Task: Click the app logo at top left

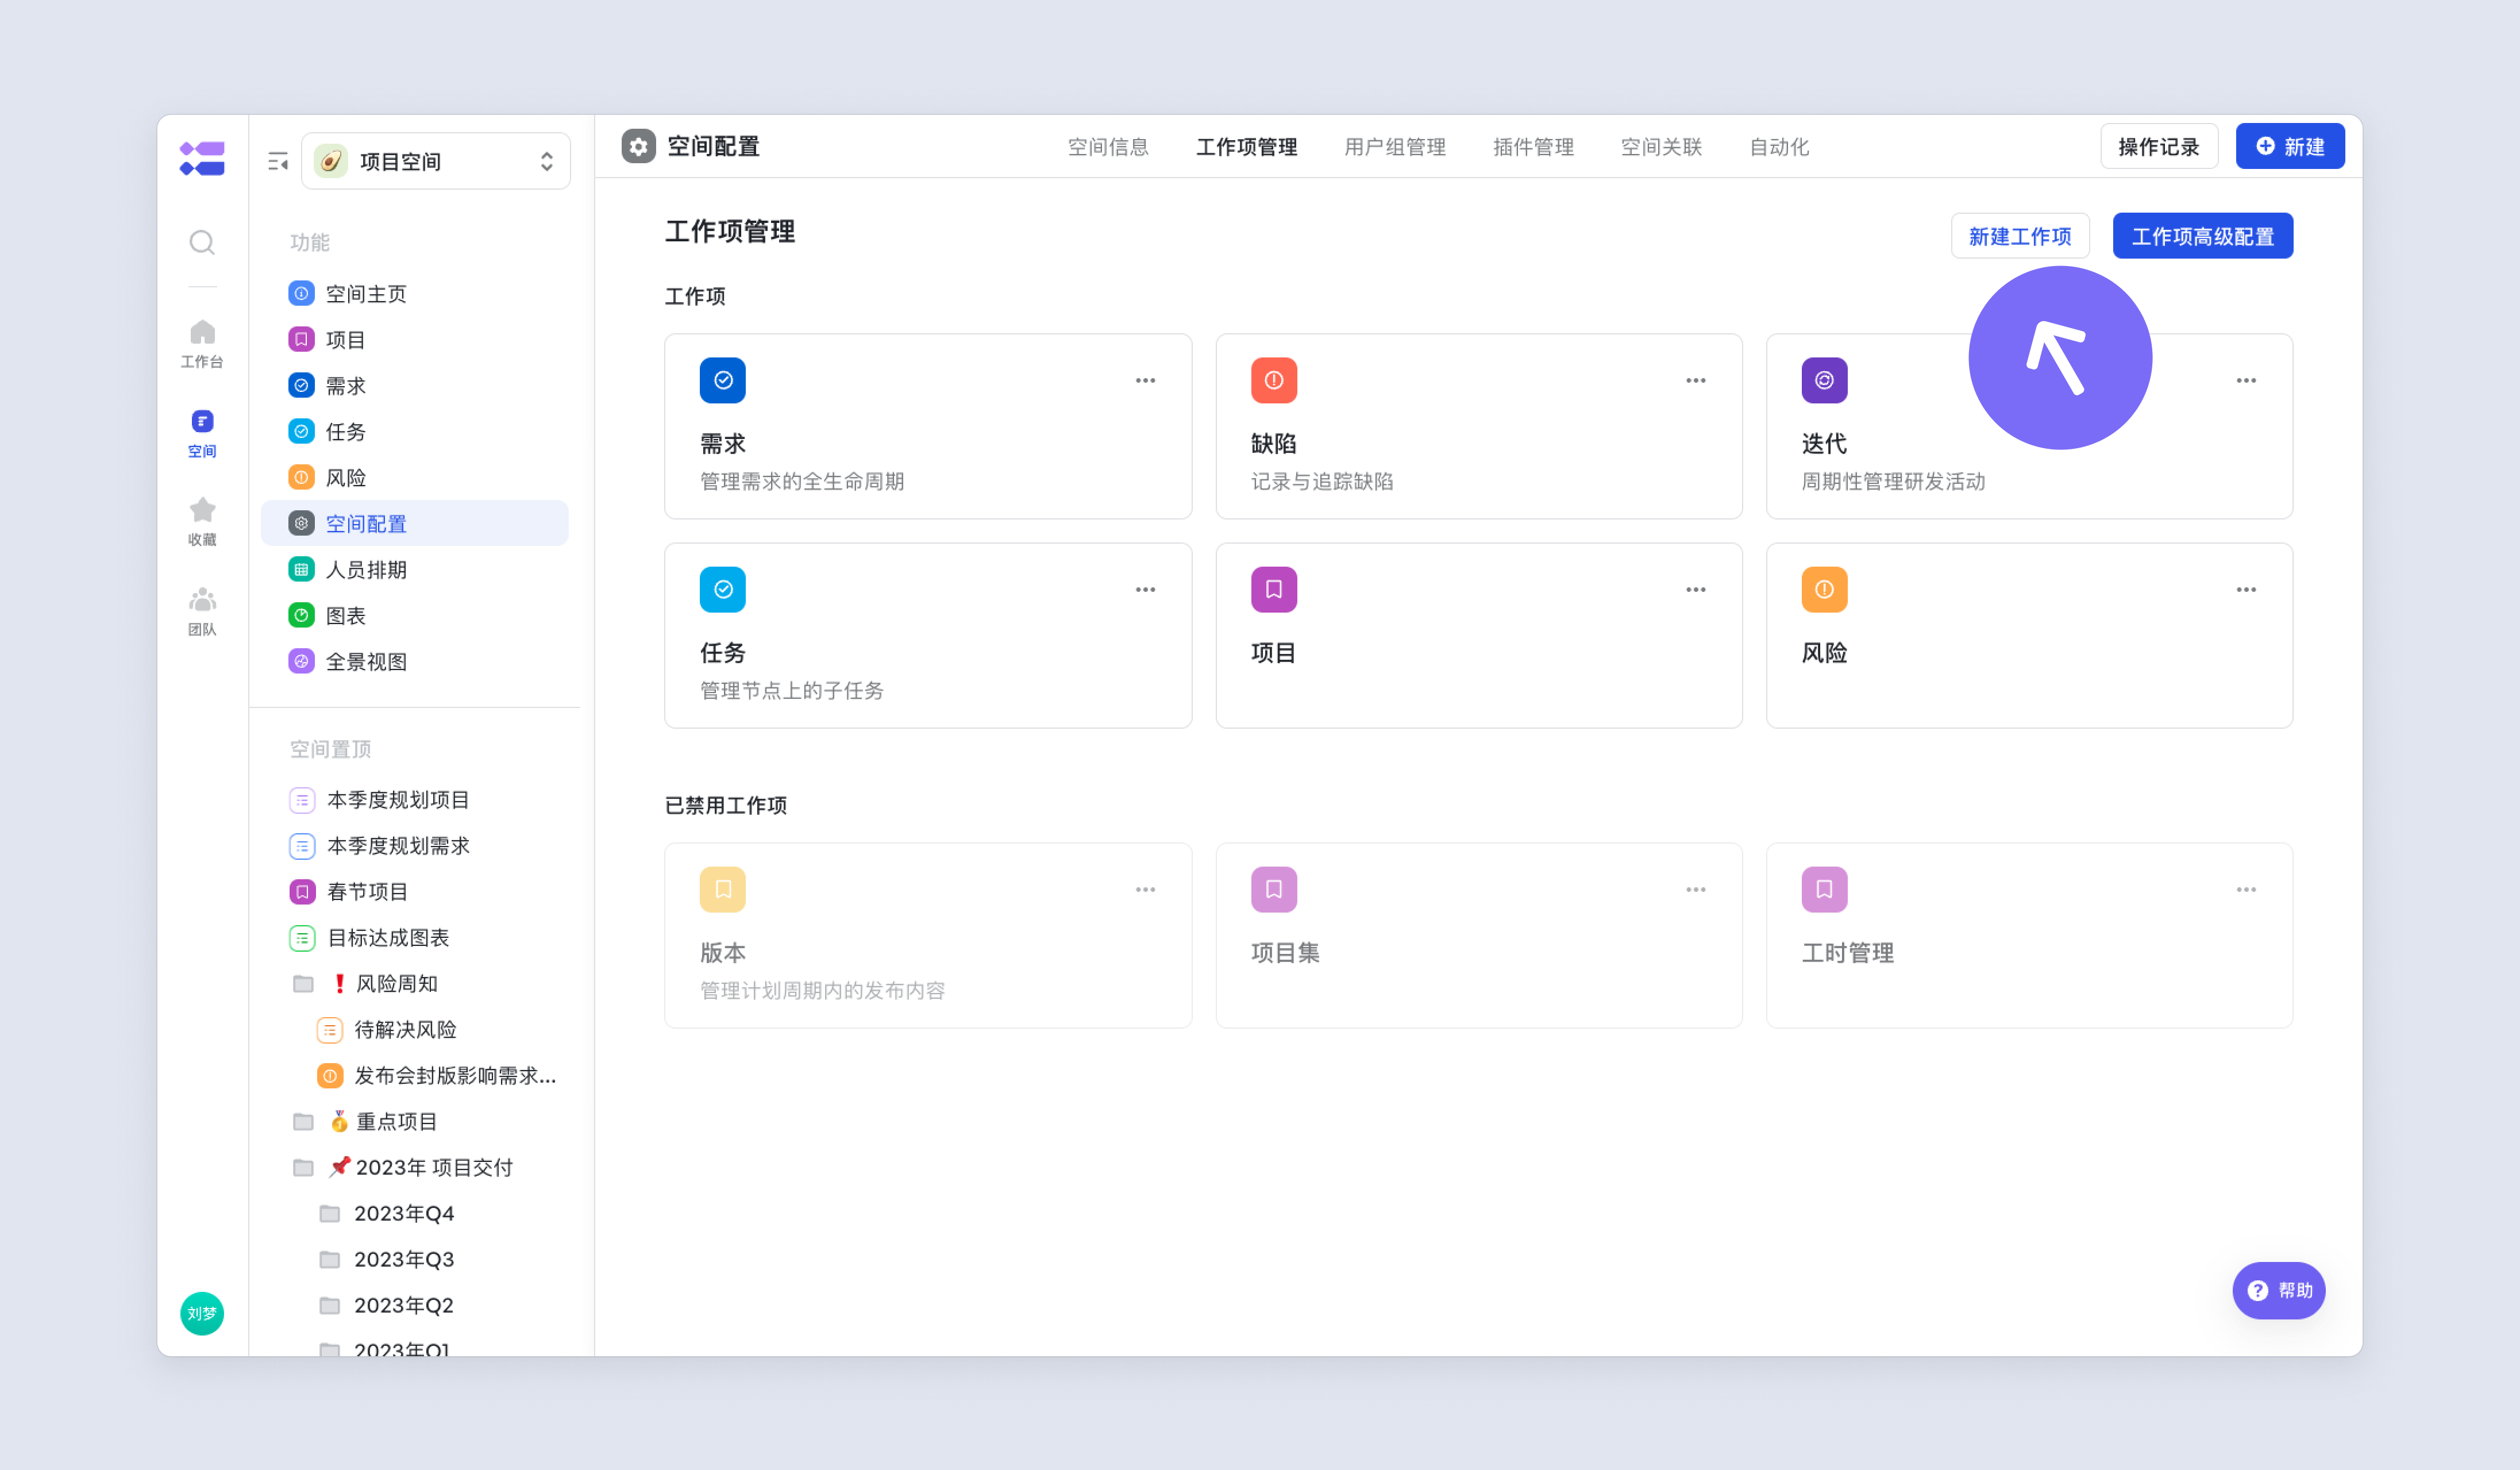Action: 202,158
